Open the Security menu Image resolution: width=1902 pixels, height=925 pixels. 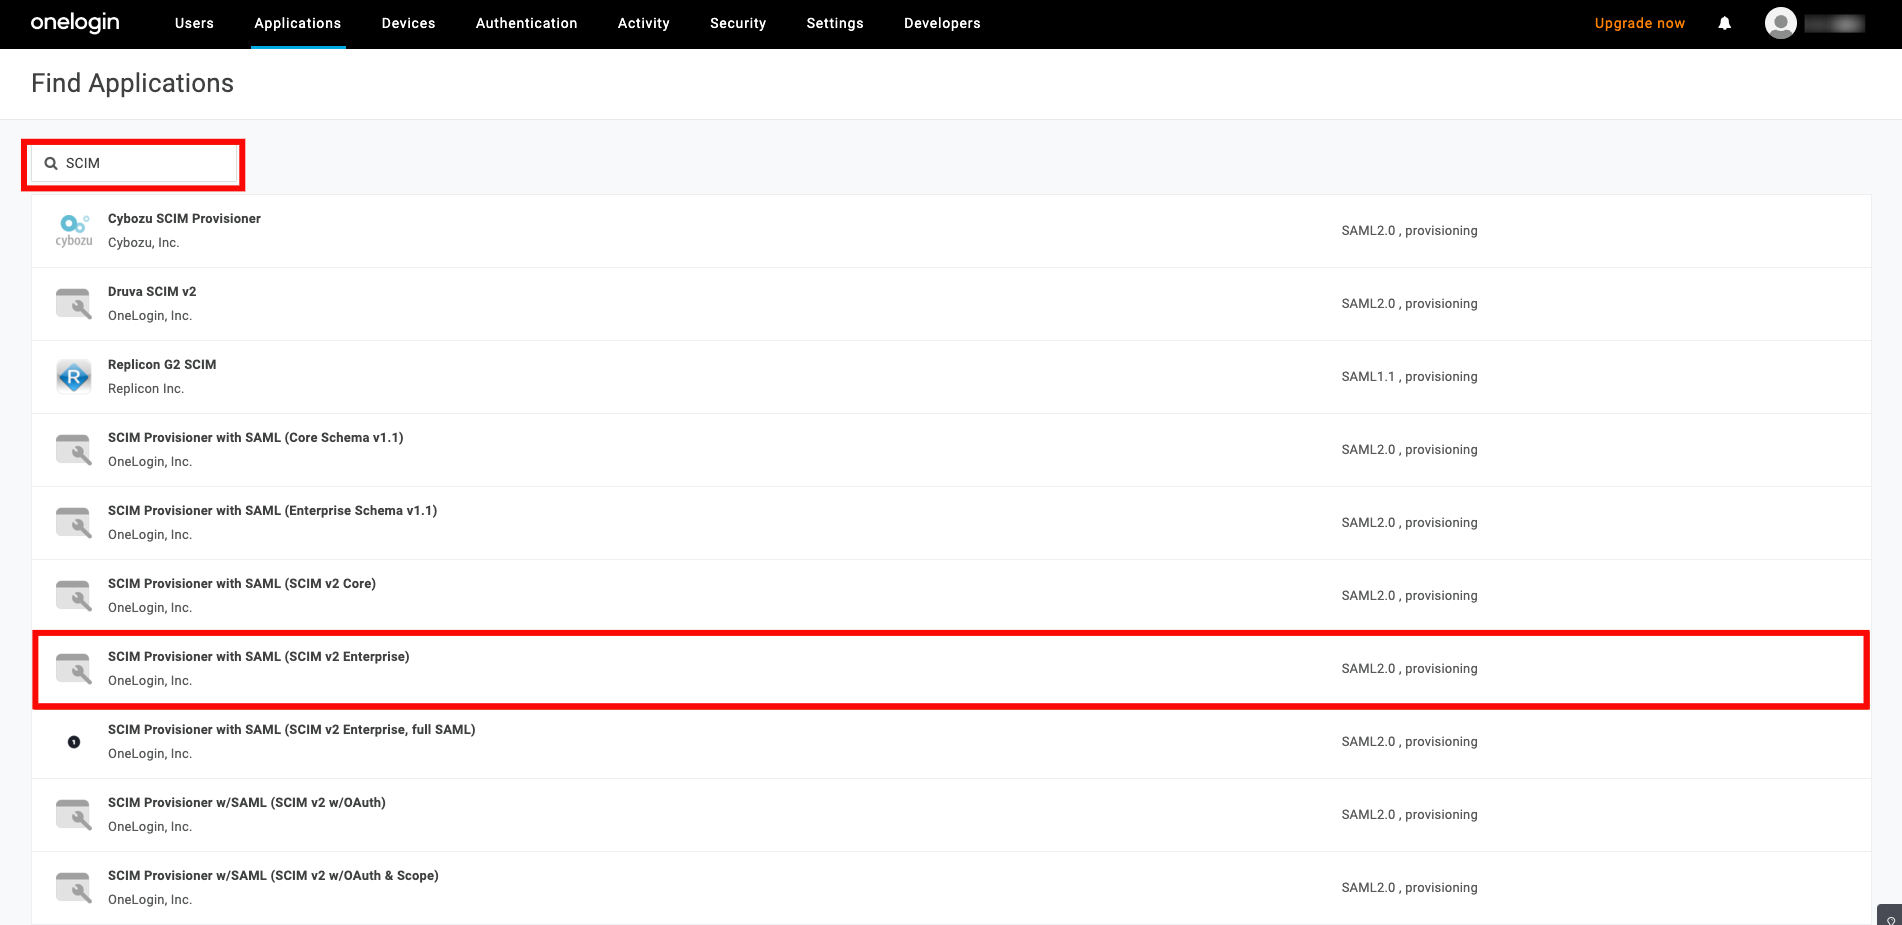(738, 23)
